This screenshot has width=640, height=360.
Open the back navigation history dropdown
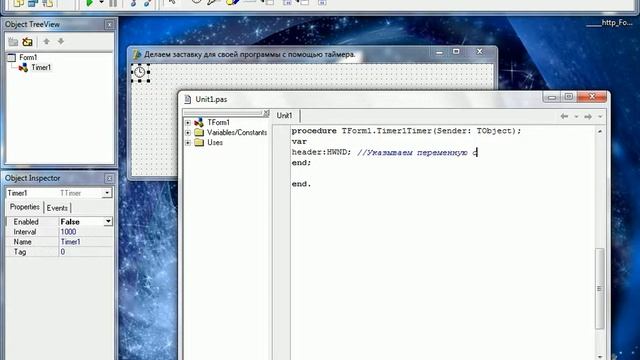576,117
